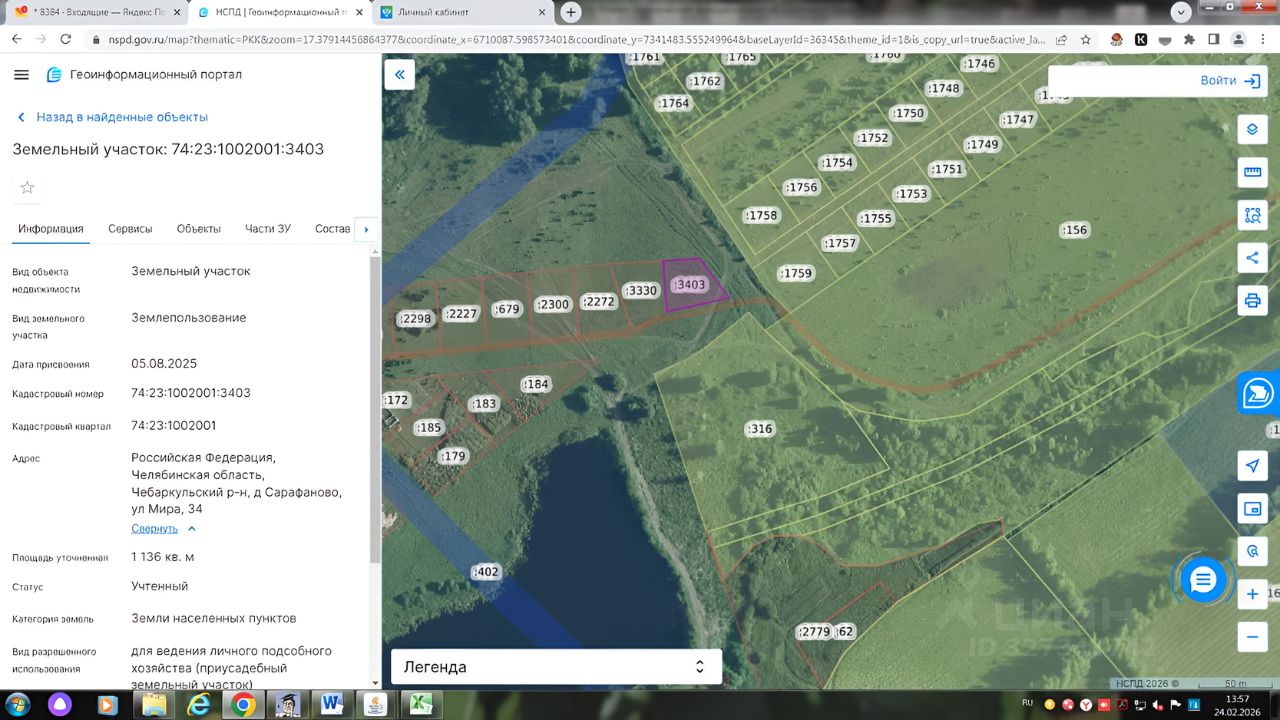Open the chat message bubble
1280x720 pixels.
(x=1203, y=579)
